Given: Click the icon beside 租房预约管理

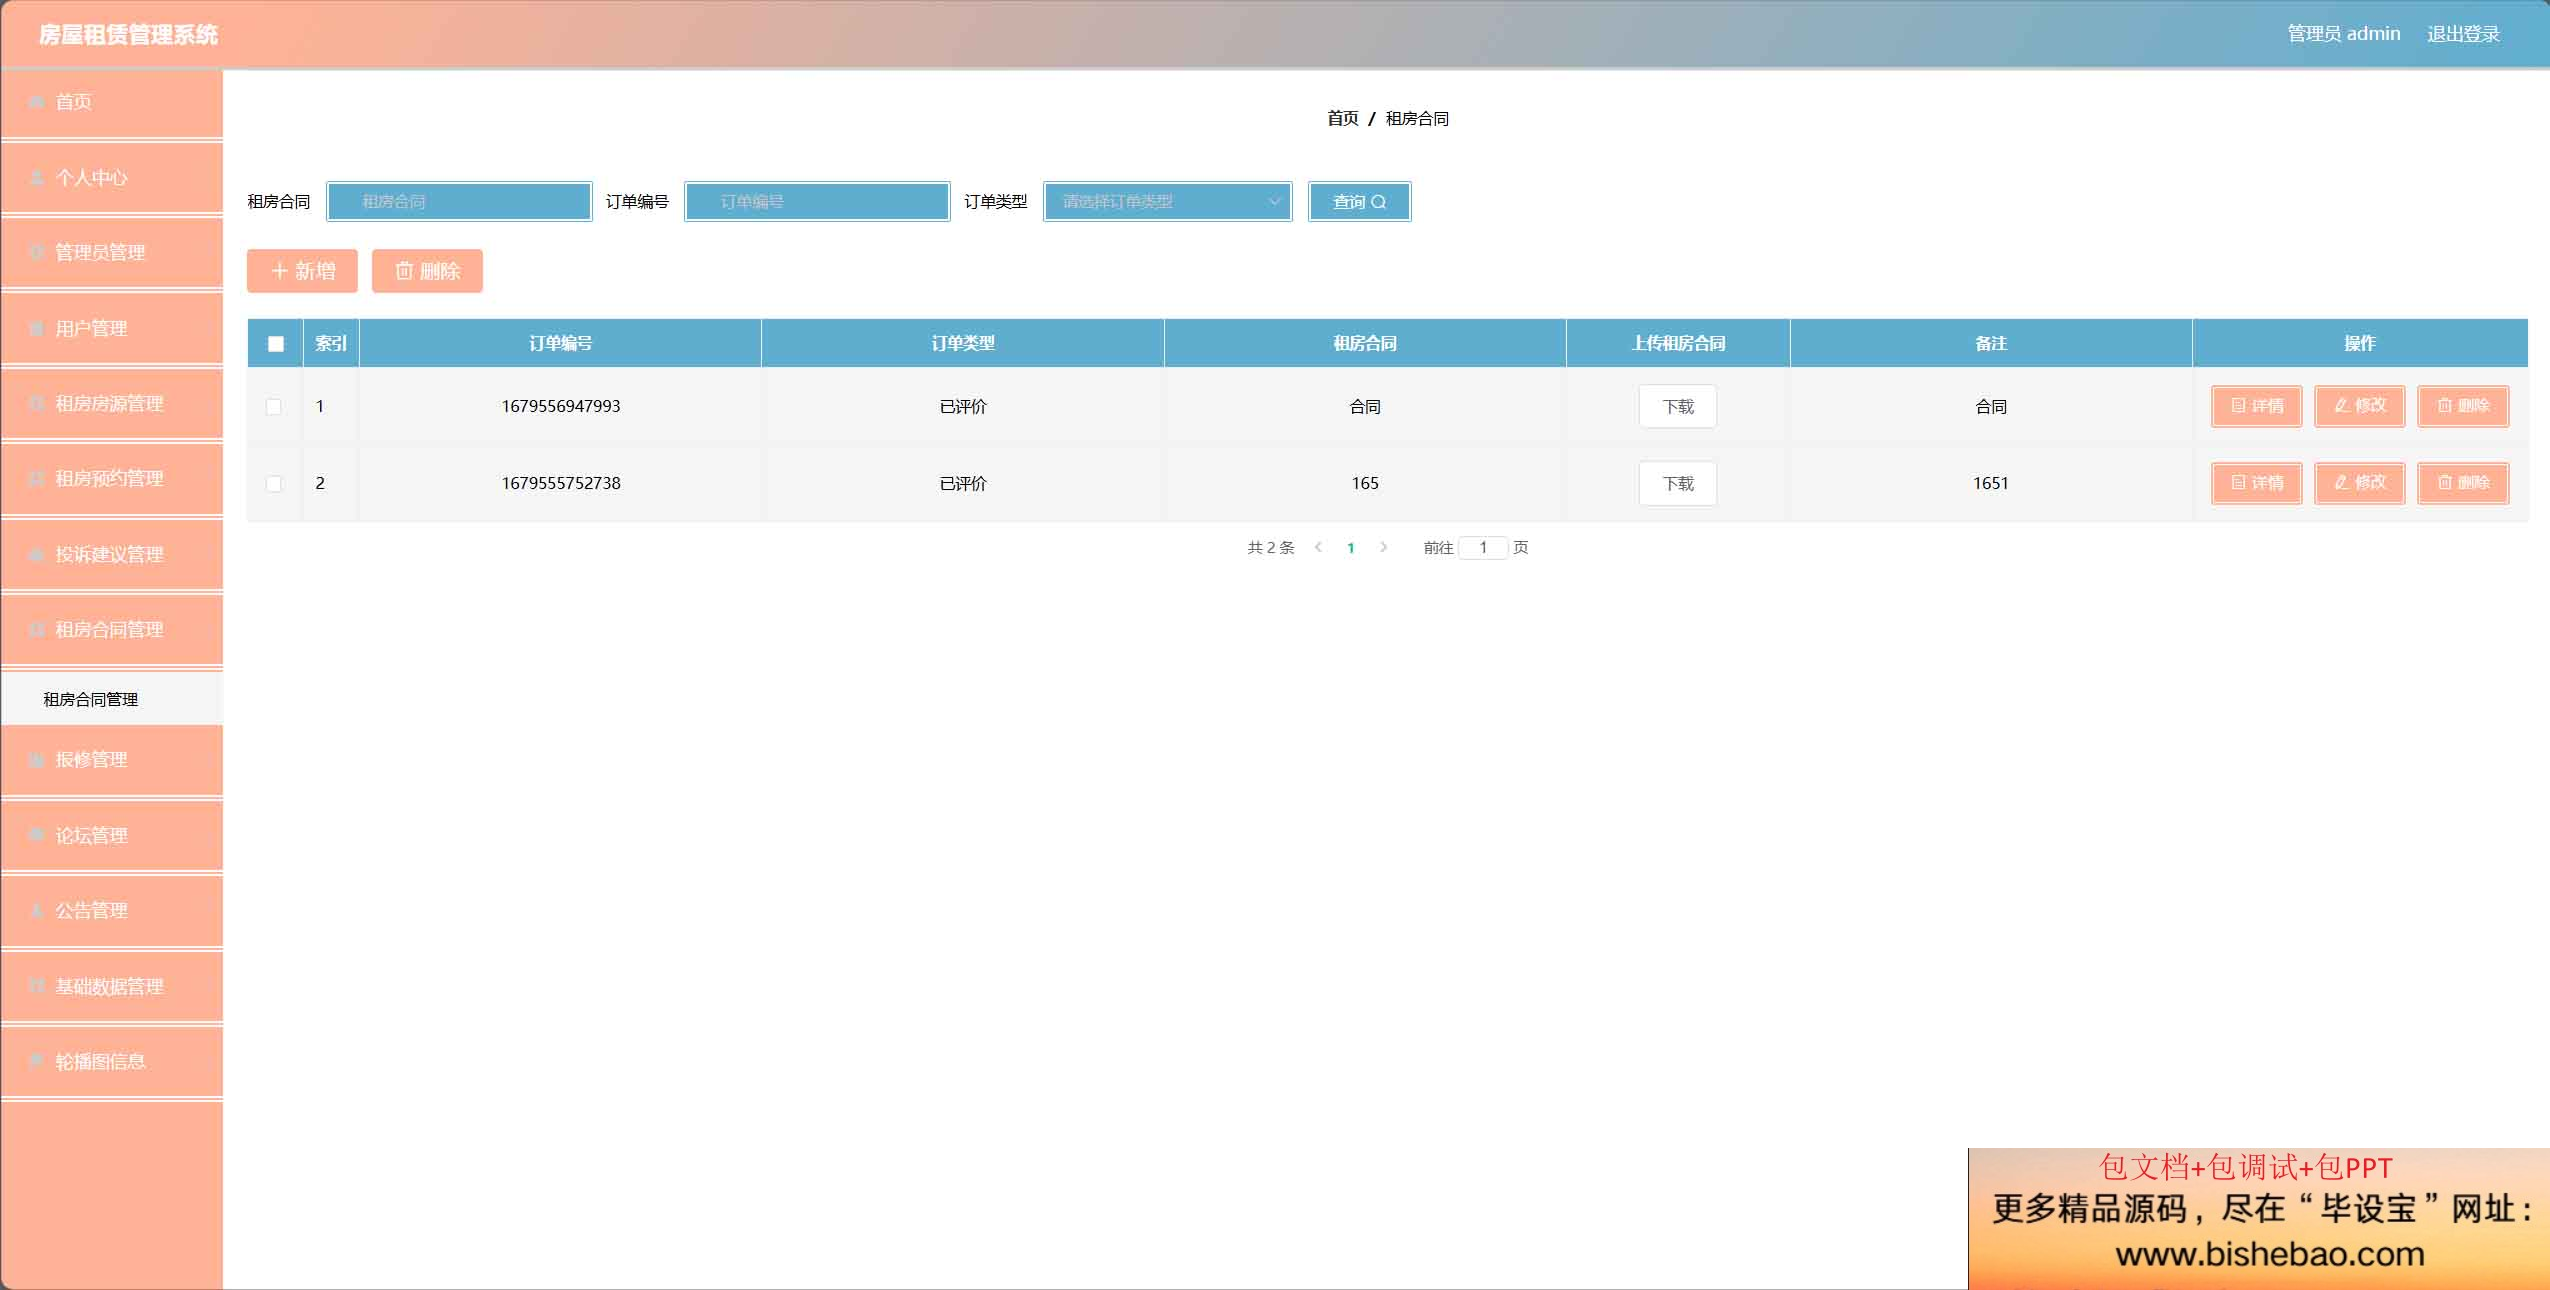Looking at the screenshot, I should [37, 479].
